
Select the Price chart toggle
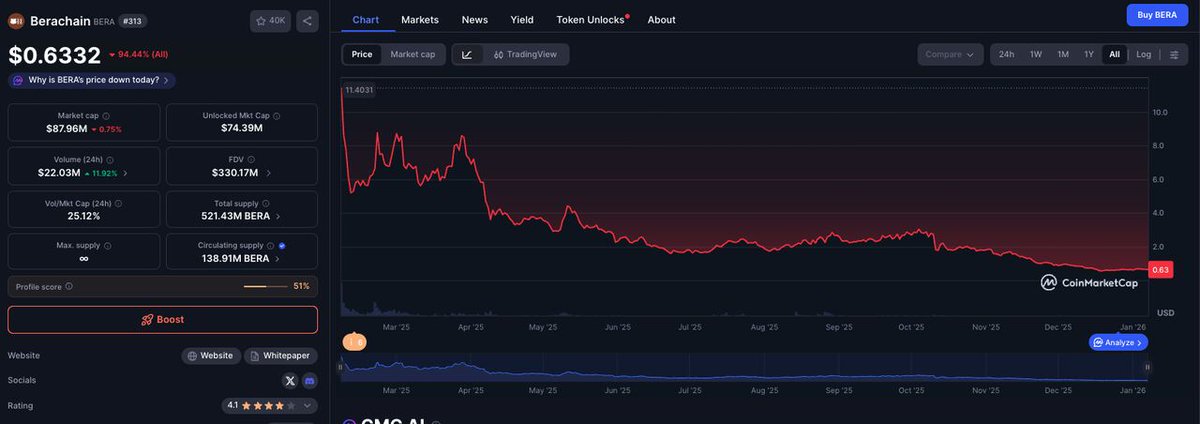tap(362, 54)
